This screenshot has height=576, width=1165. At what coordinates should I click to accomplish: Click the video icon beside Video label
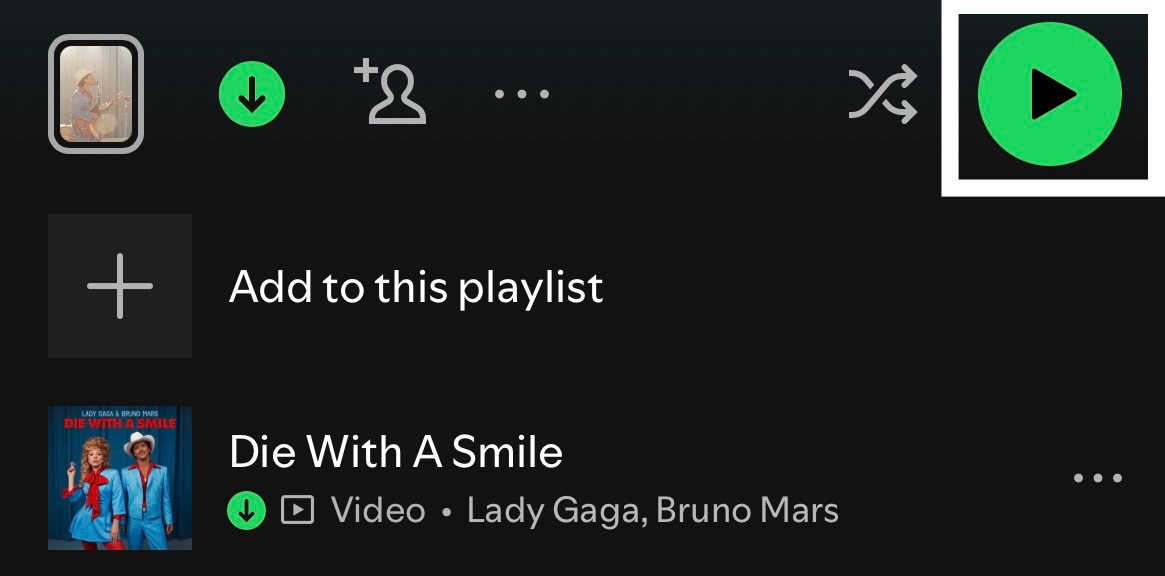tap(297, 511)
